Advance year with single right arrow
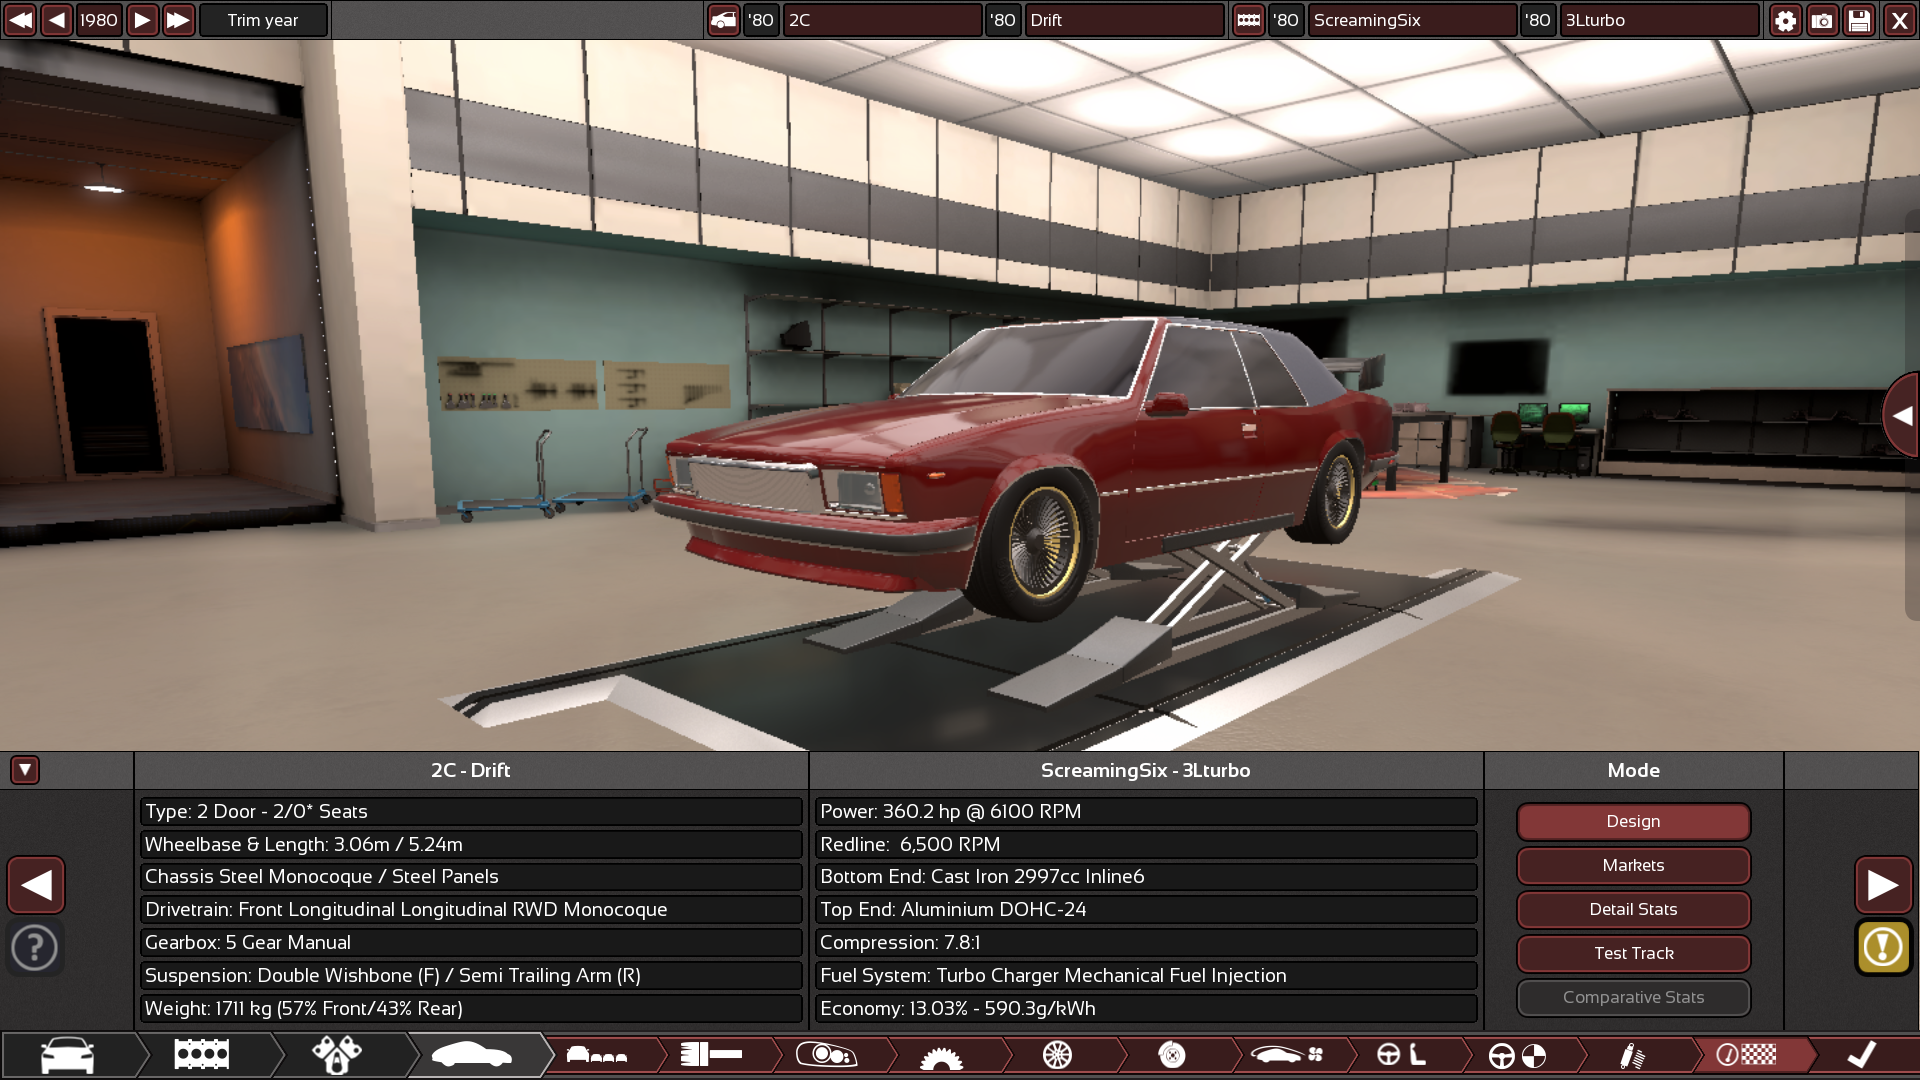This screenshot has width=1920, height=1080. click(x=142, y=20)
